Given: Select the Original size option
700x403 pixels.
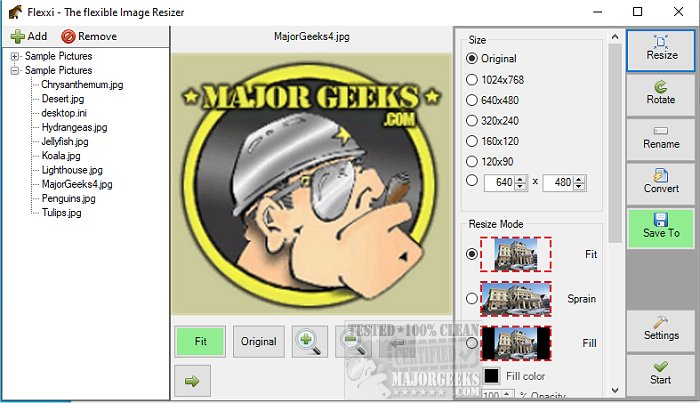Looking at the screenshot, I should coord(471,58).
